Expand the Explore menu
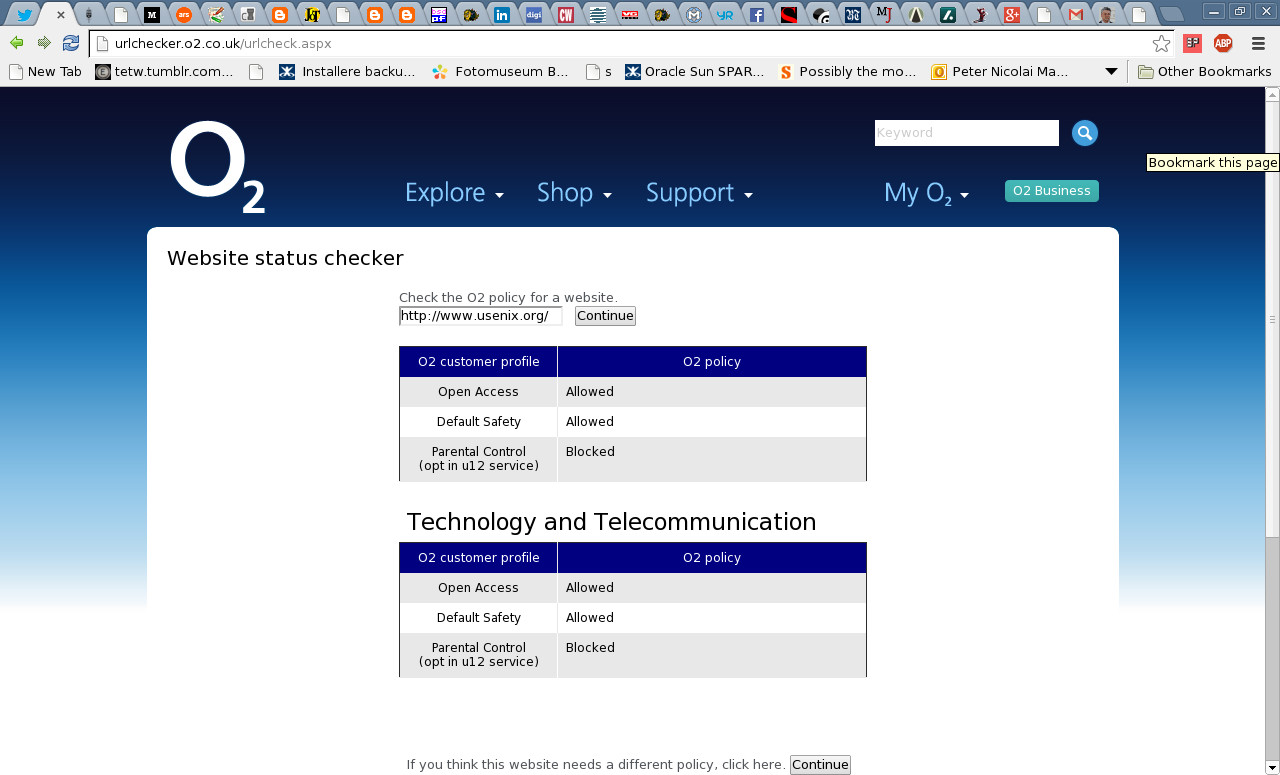This screenshot has height=775, width=1280. tap(454, 193)
